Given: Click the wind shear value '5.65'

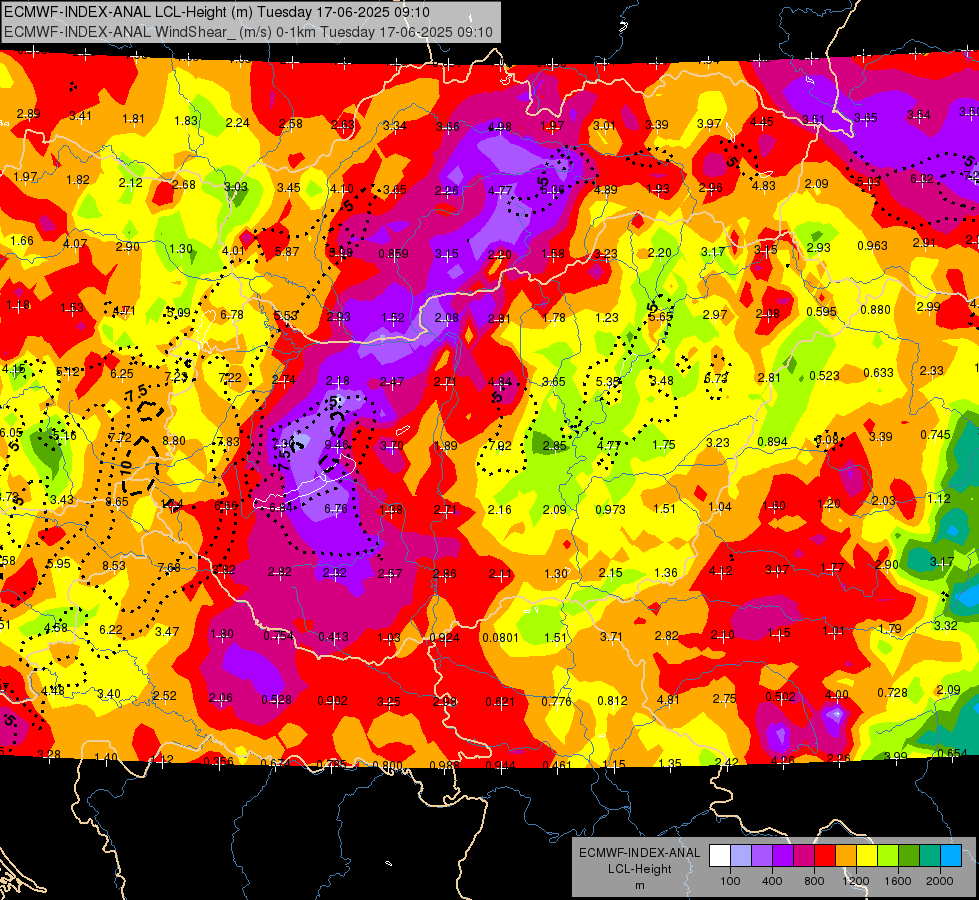Looking at the screenshot, I should pos(661,317).
